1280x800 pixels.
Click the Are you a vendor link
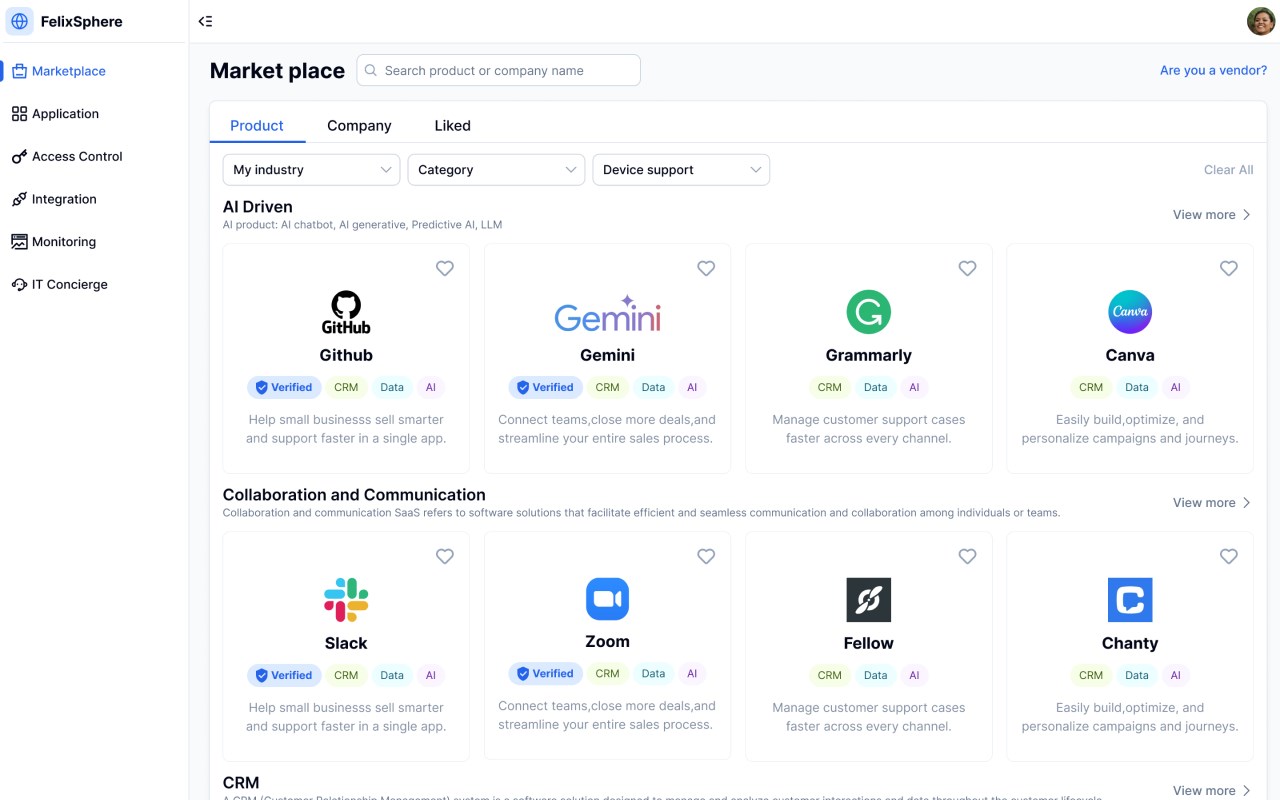[1213, 71]
